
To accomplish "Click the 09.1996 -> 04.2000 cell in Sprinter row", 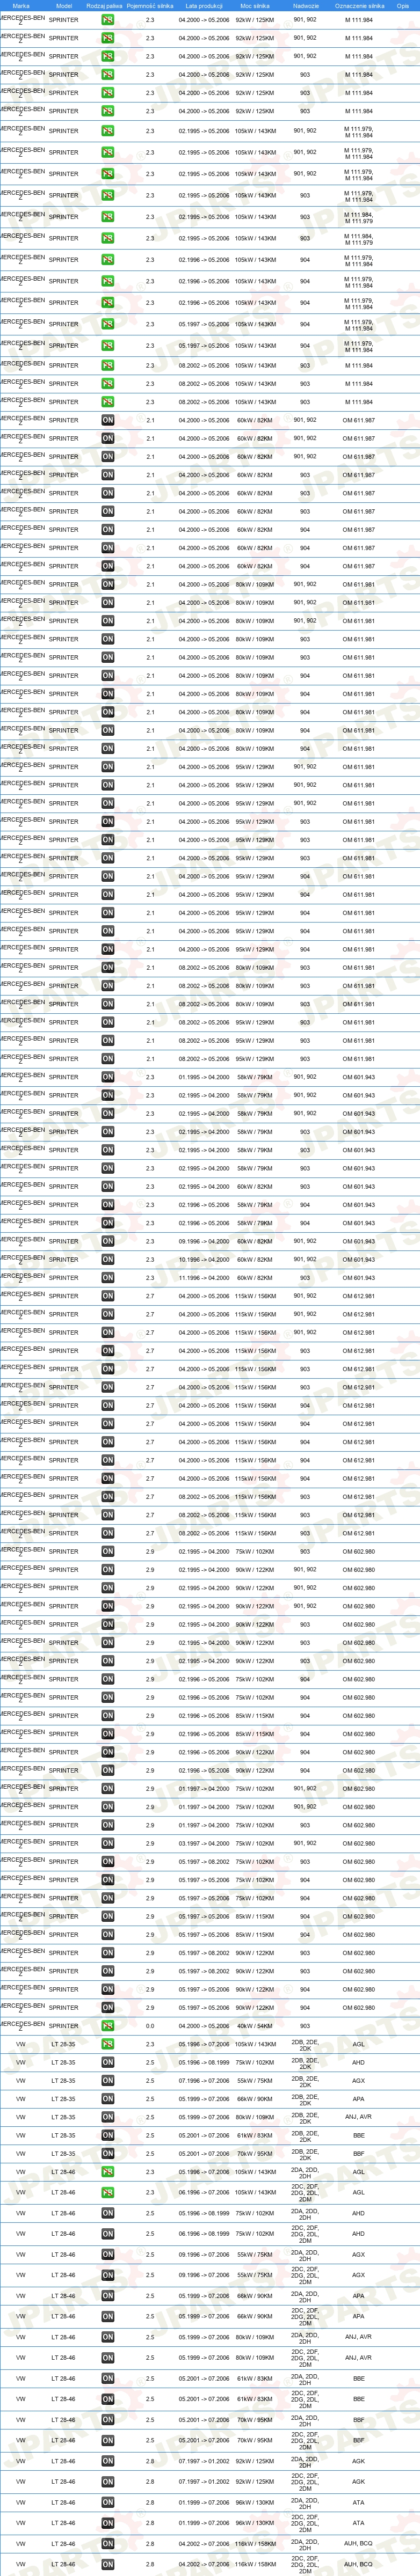I will [x=204, y=1241].
